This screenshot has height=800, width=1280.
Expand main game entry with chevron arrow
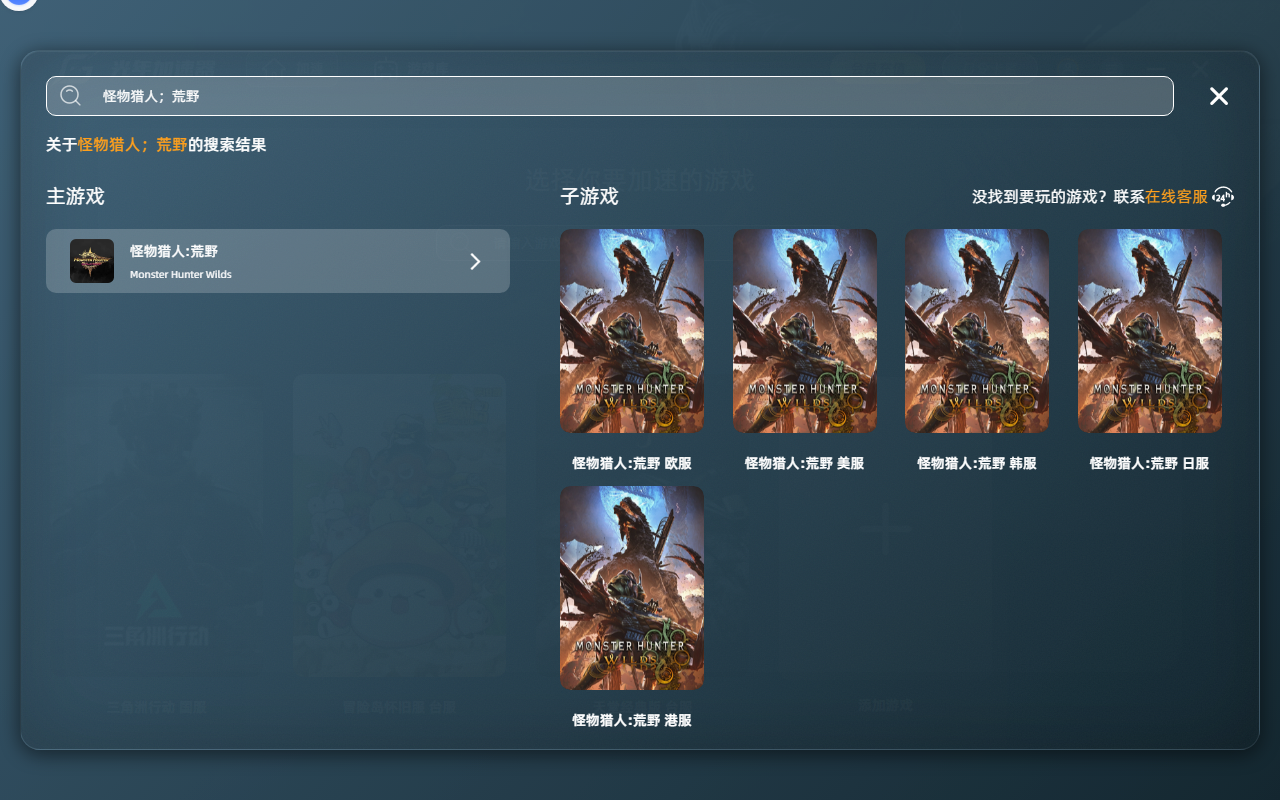[x=475, y=261]
